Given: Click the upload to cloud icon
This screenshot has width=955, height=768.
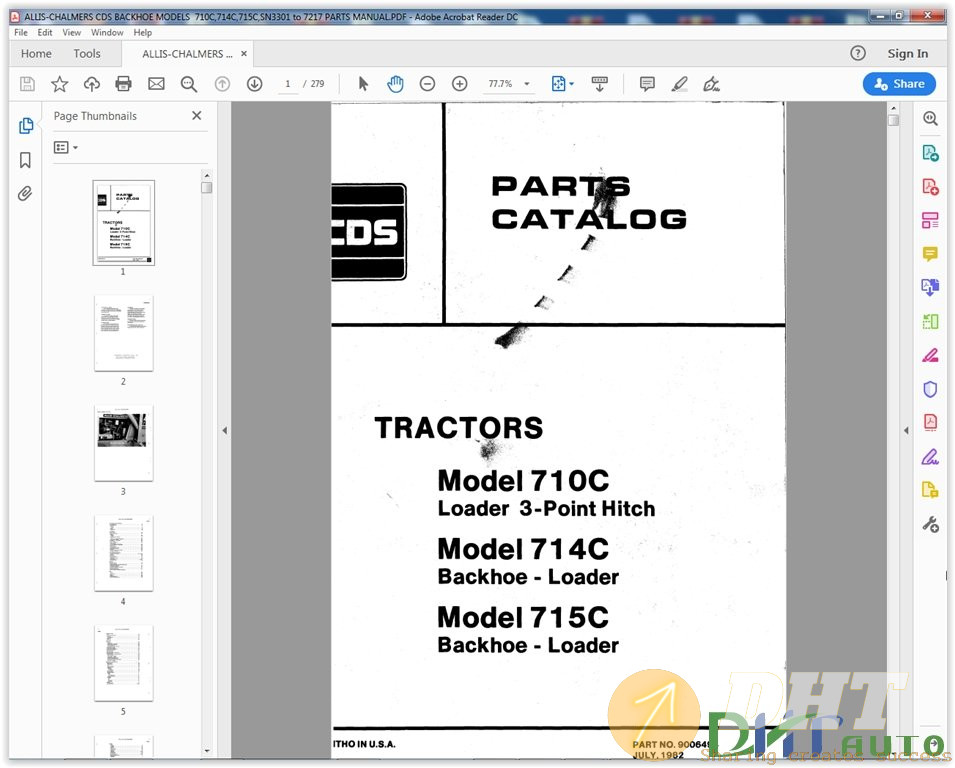Looking at the screenshot, I should pyautogui.click(x=92, y=84).
